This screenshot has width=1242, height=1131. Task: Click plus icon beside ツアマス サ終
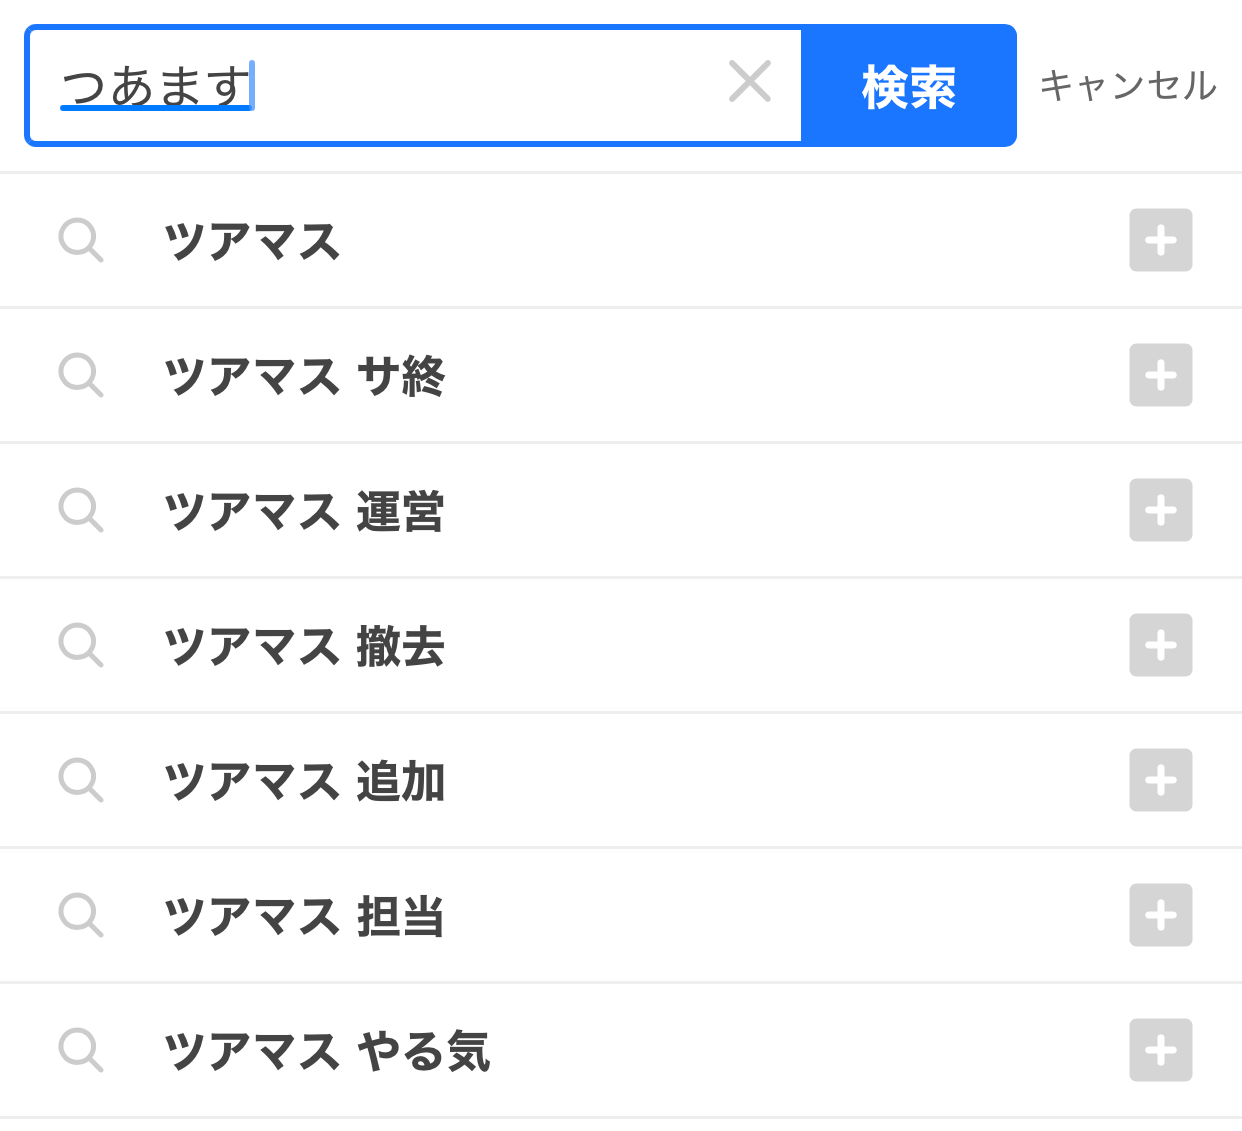[1161, 375]
